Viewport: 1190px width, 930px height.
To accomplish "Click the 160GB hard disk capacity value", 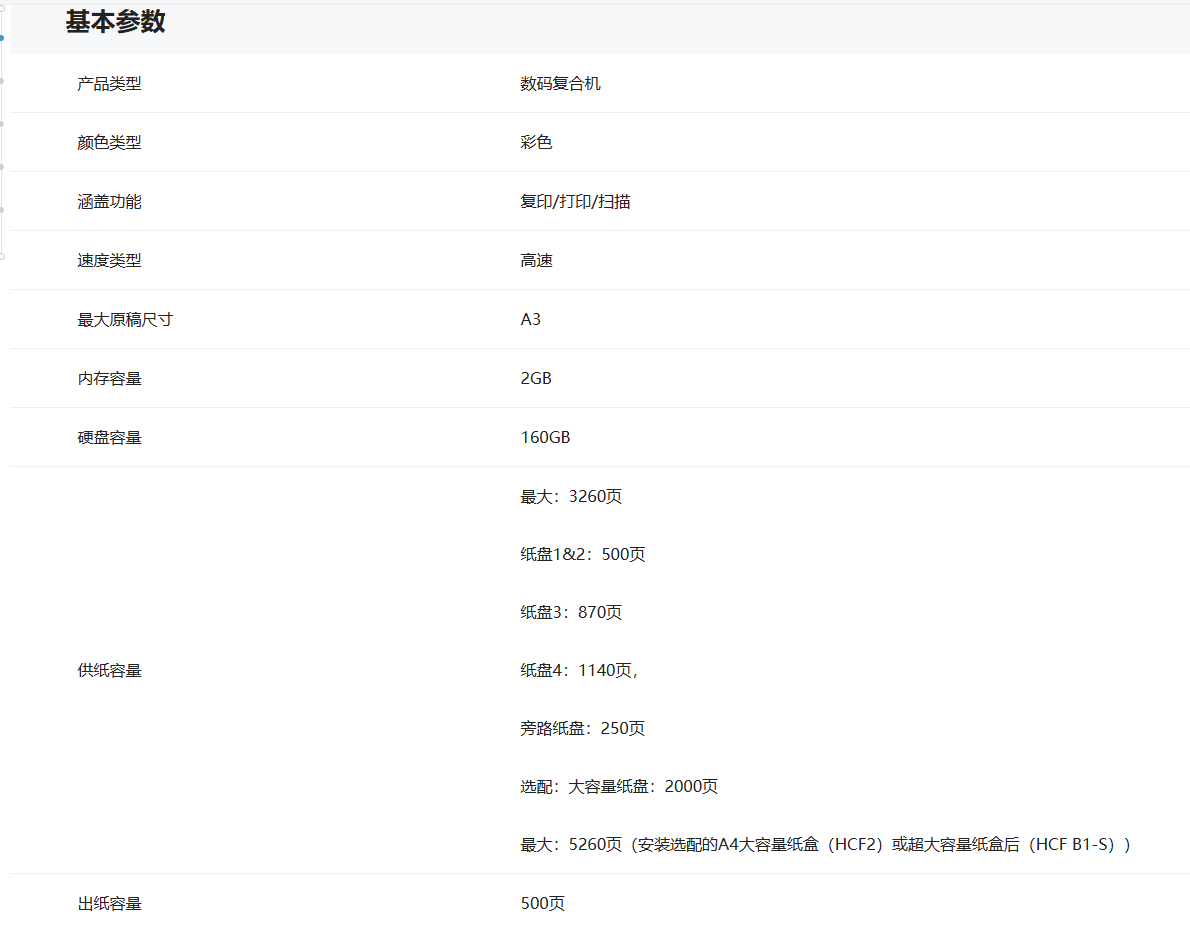I will tap(545, 438).
